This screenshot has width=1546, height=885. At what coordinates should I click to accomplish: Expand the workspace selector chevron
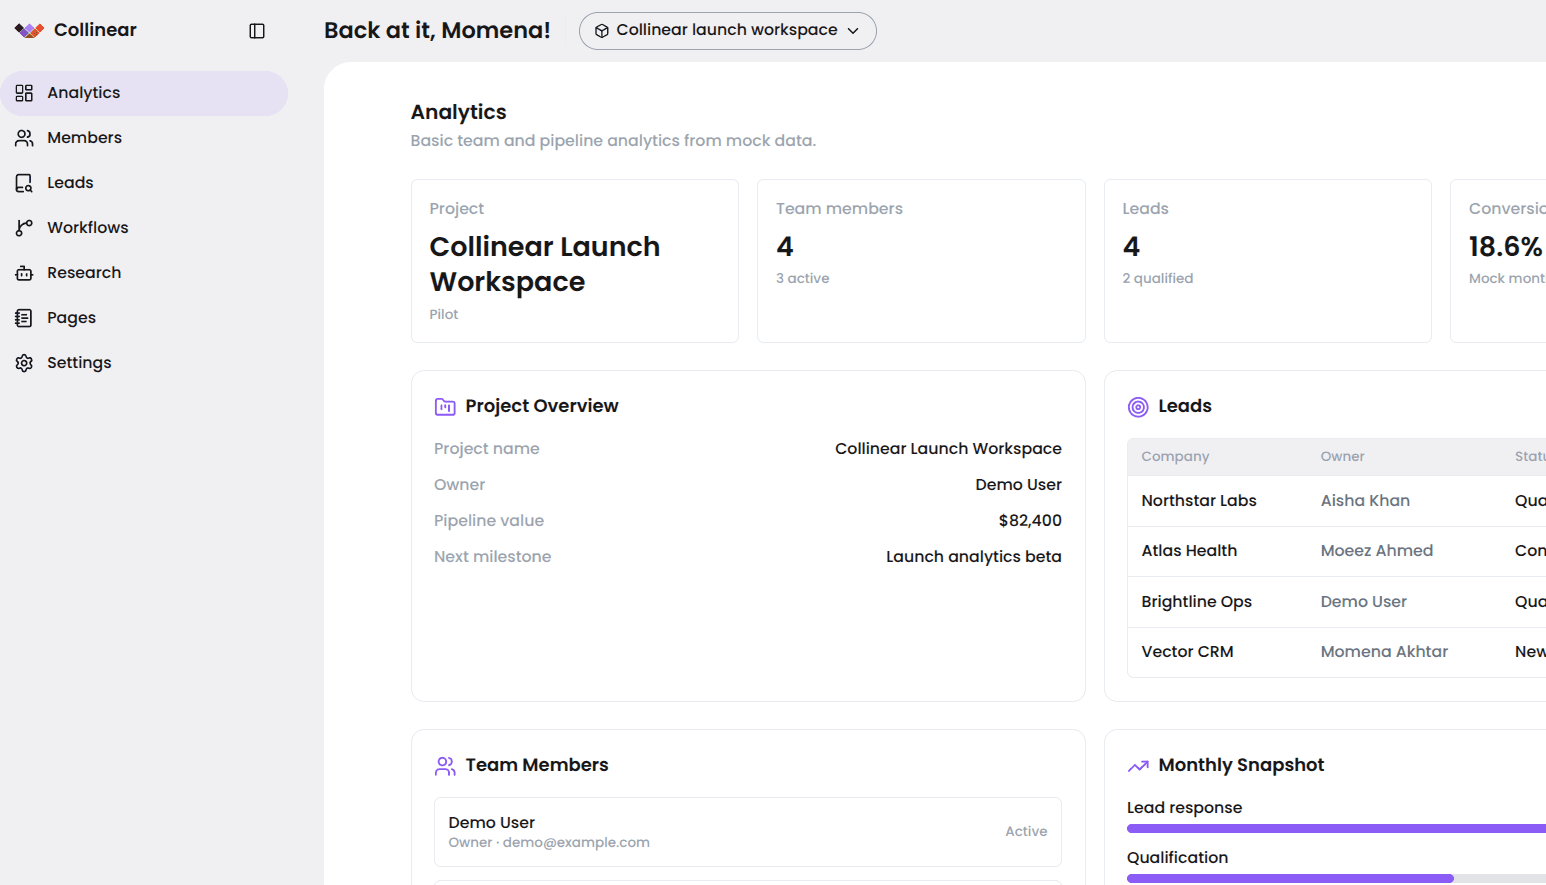[853, 31]
